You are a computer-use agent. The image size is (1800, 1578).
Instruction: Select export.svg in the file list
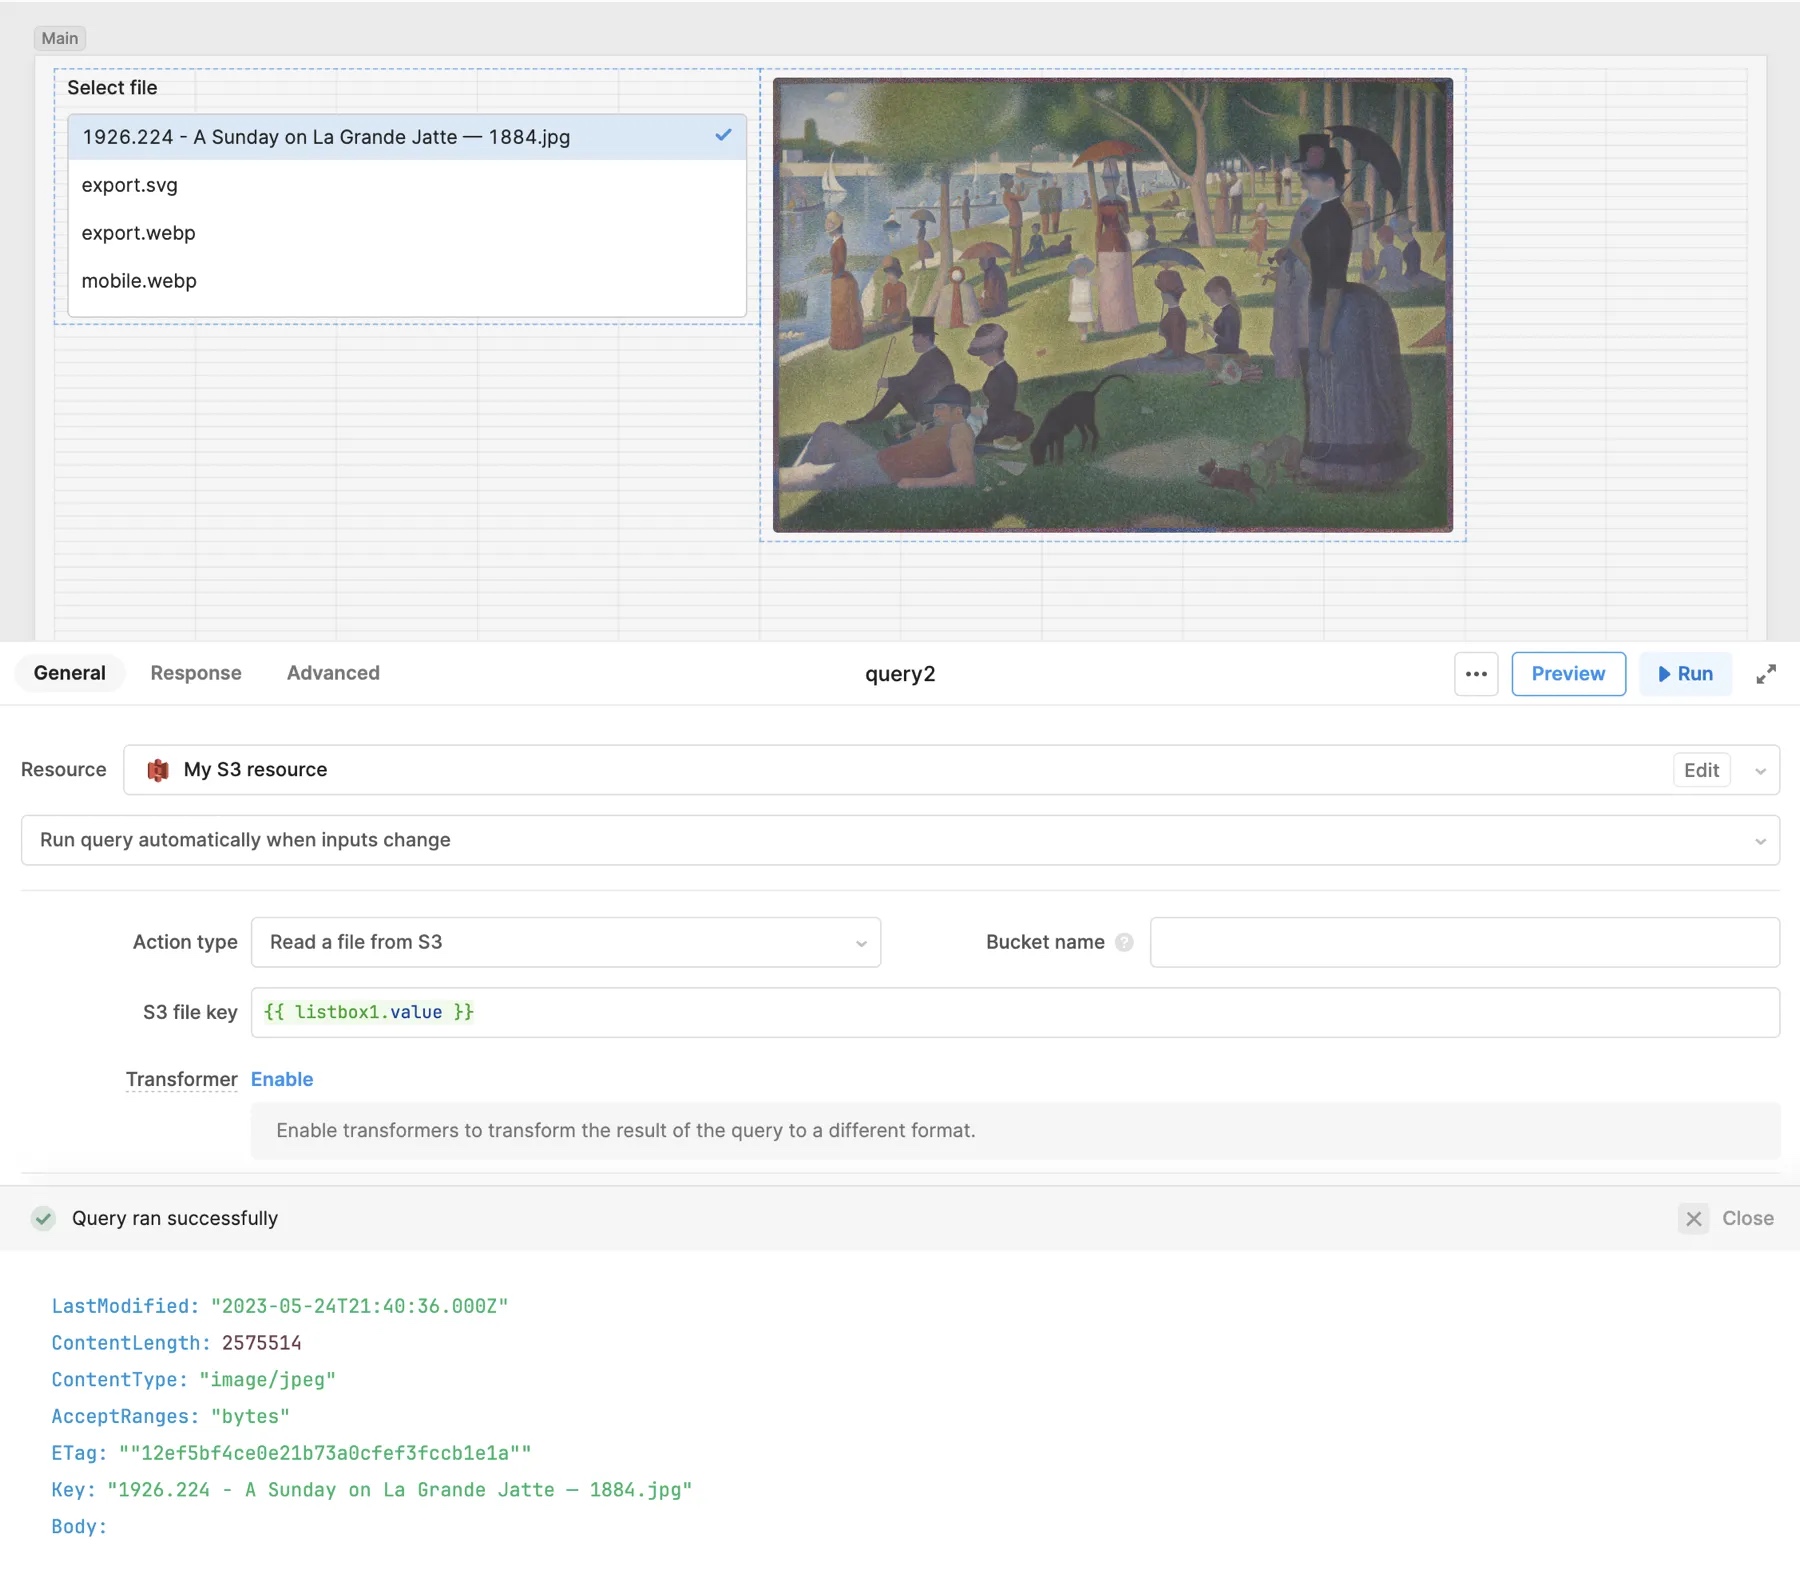[407, 185]
